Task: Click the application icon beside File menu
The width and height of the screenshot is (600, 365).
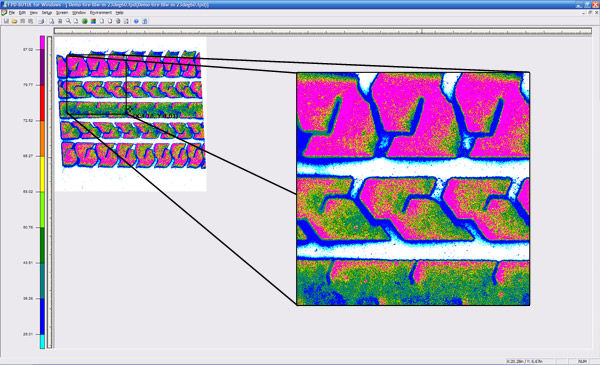Action: [x=4, y=13]
